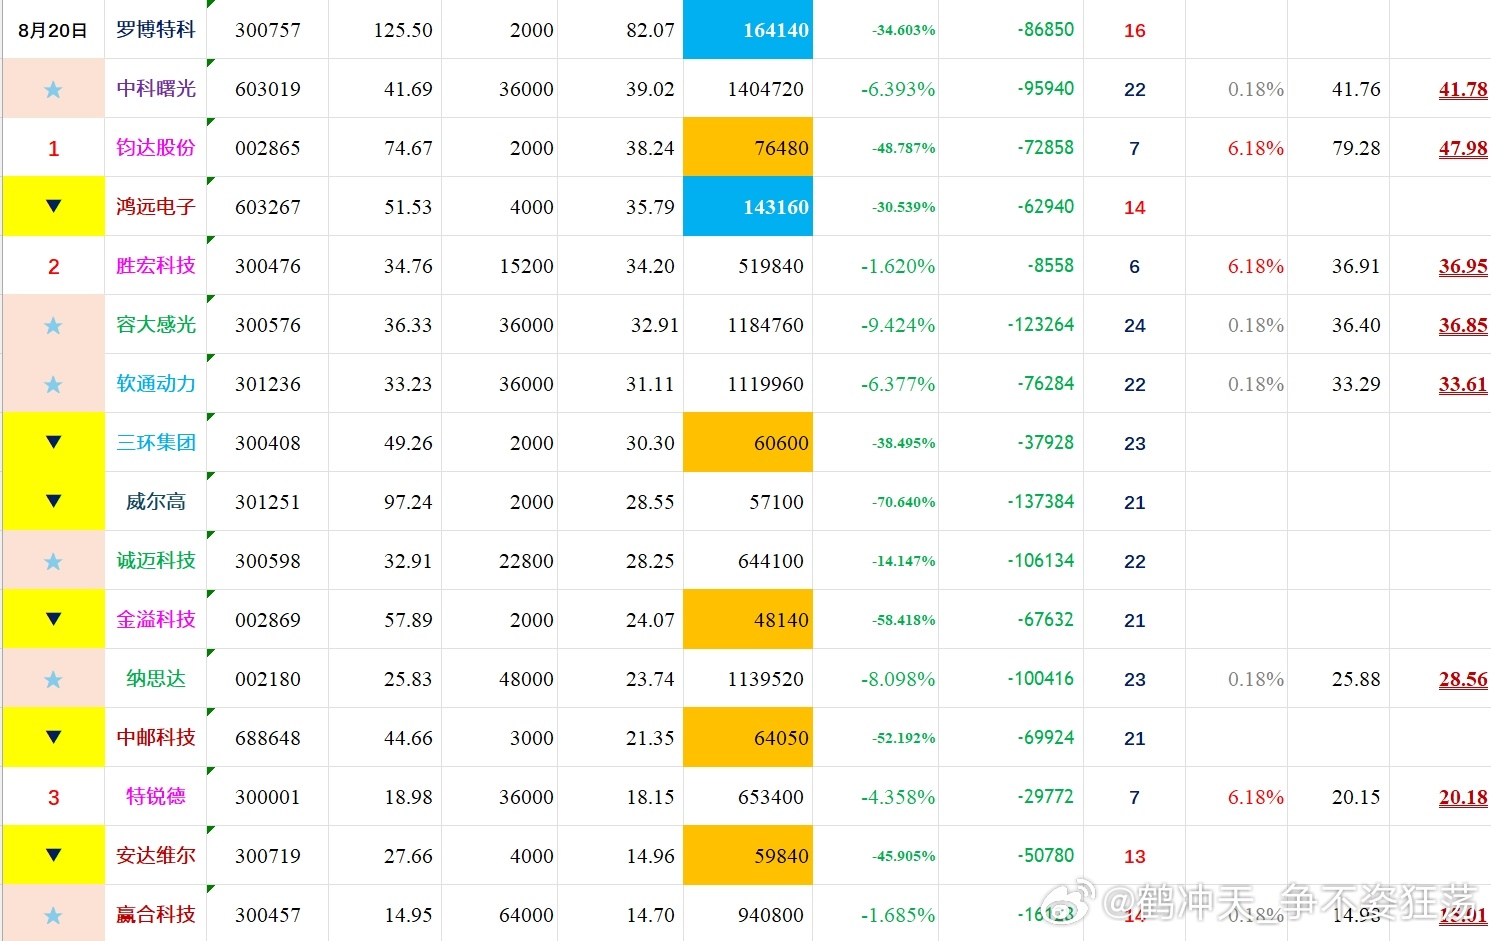This screenshot has width=1491, height=941.
Task: Click the star icon beside 诚迈科技
Action: coord(53,562)
